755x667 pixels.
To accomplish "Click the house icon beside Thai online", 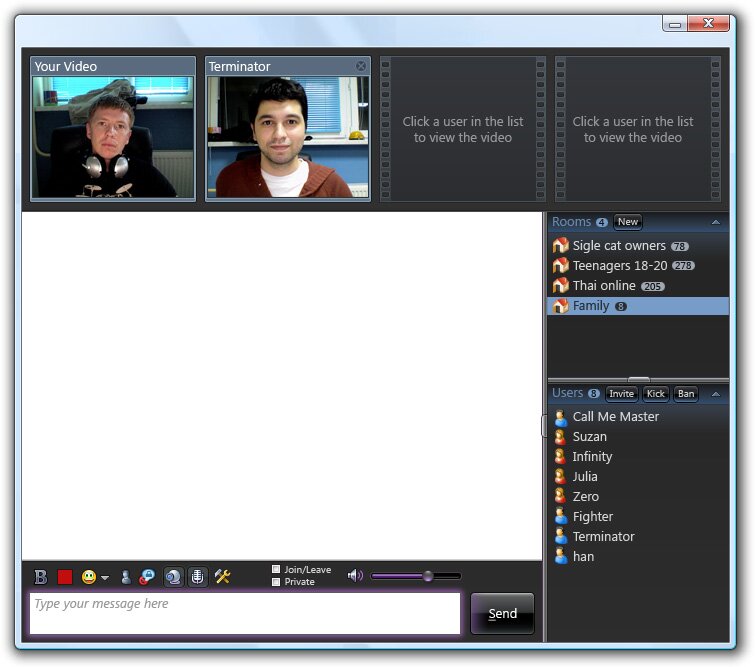I will [x=560, y=285].
